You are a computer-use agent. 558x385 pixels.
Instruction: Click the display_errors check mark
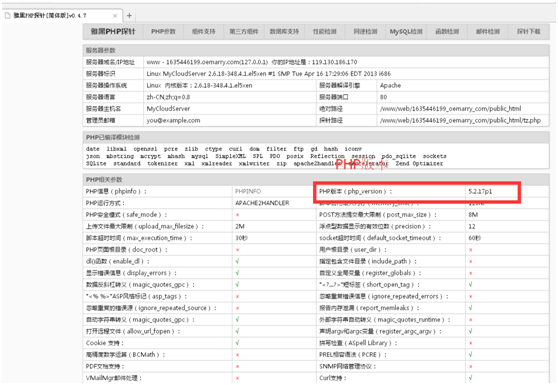[237, 273]
